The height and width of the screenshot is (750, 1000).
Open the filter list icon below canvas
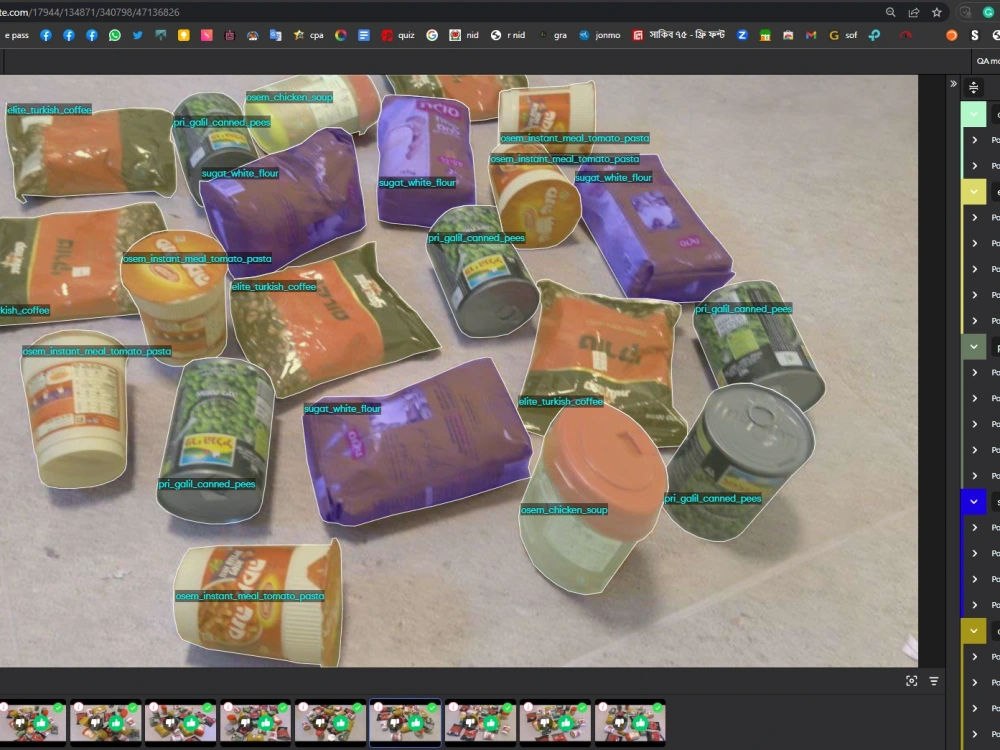click(x=934, y=681)
